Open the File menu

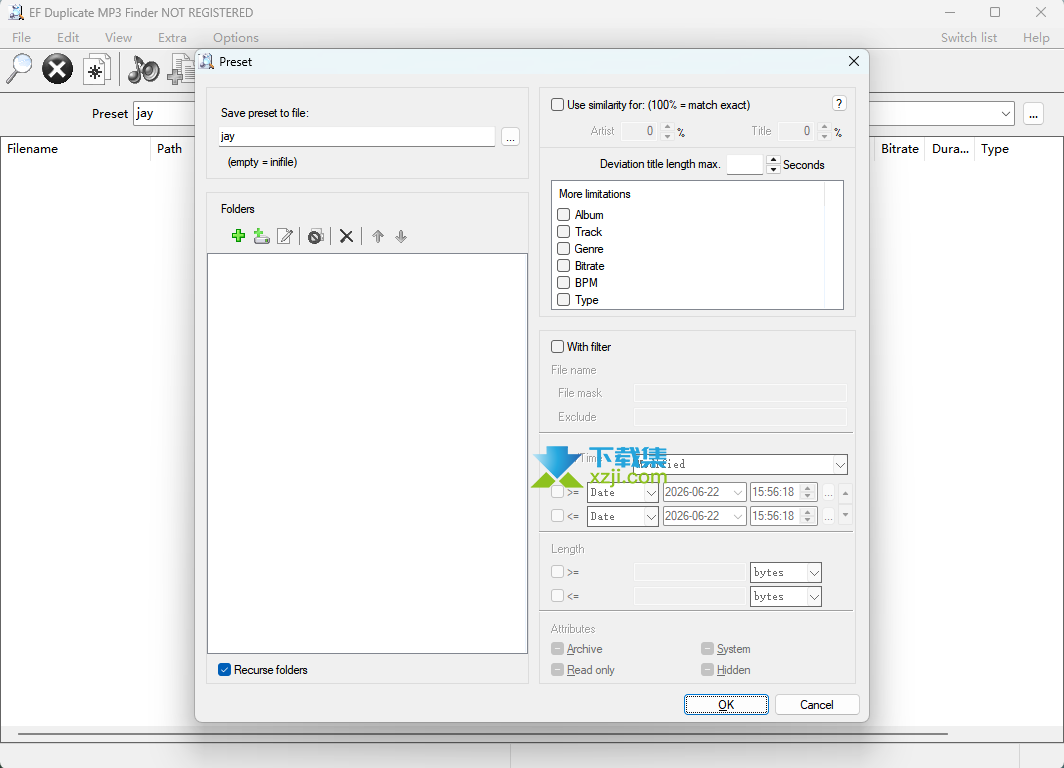21,37
